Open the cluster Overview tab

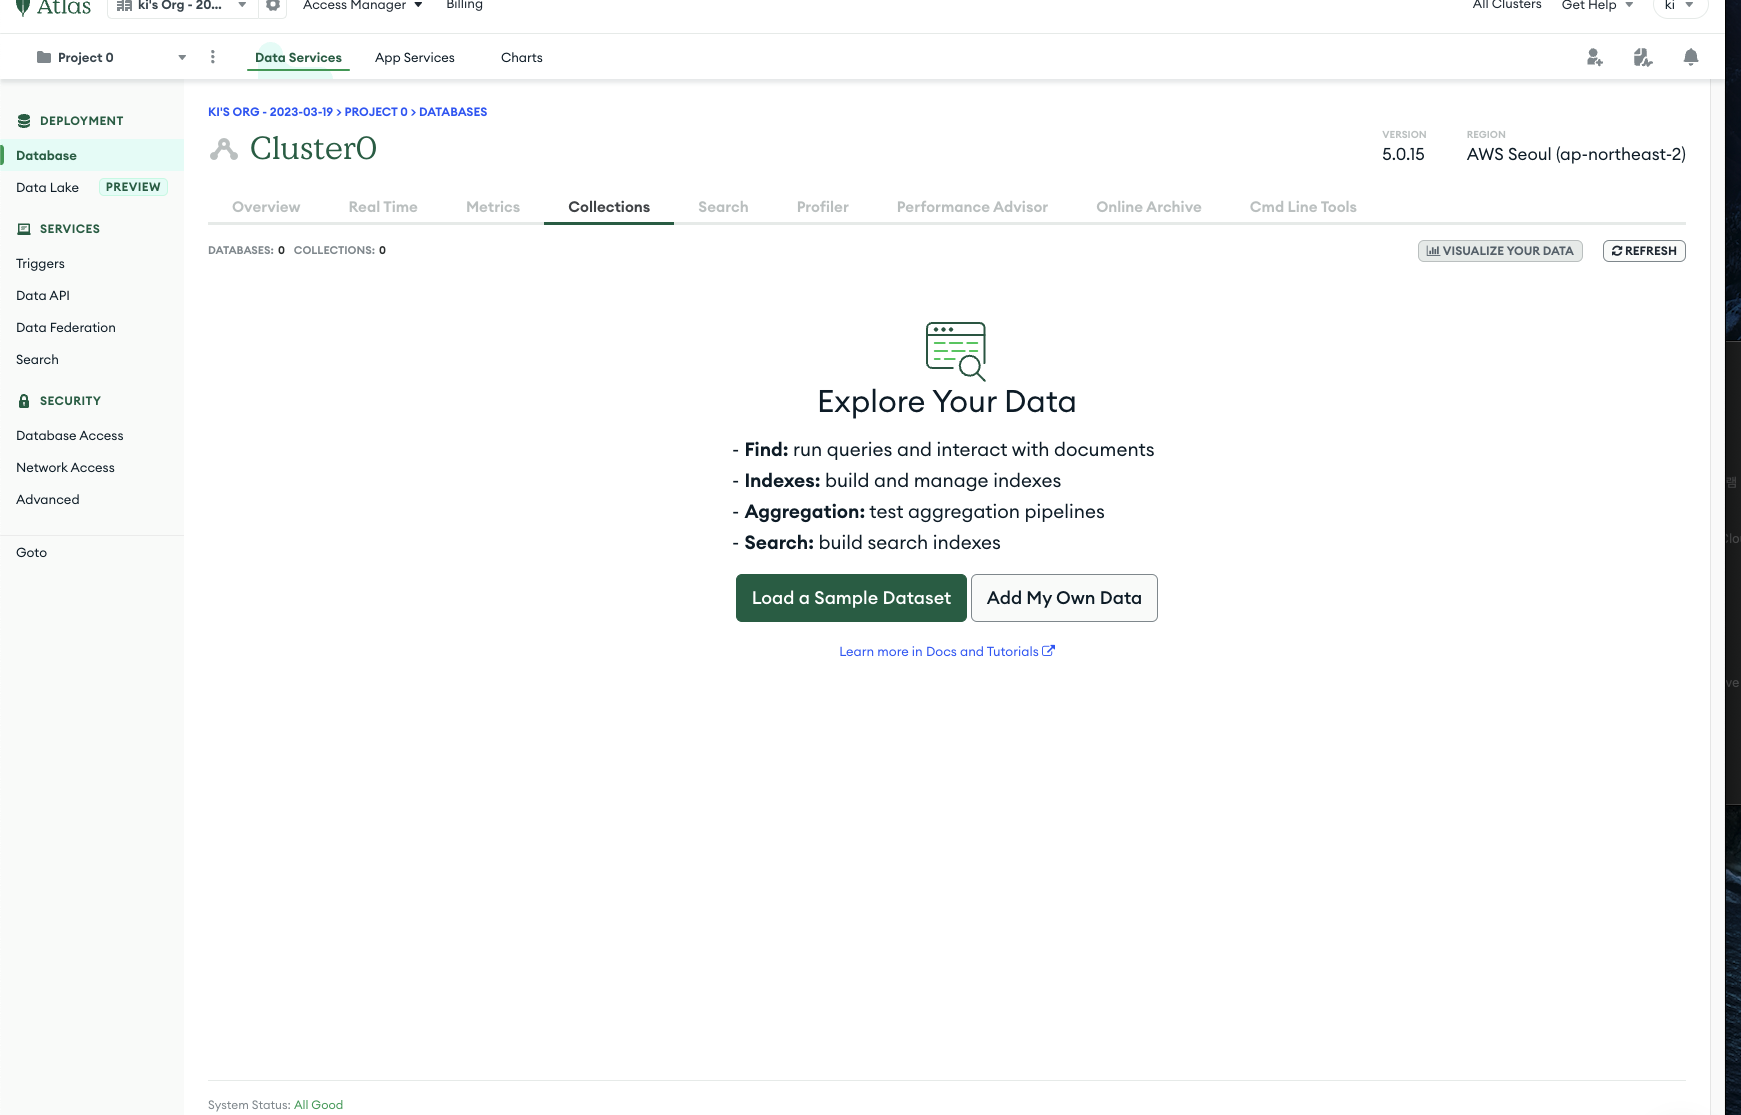click(266, 207)
